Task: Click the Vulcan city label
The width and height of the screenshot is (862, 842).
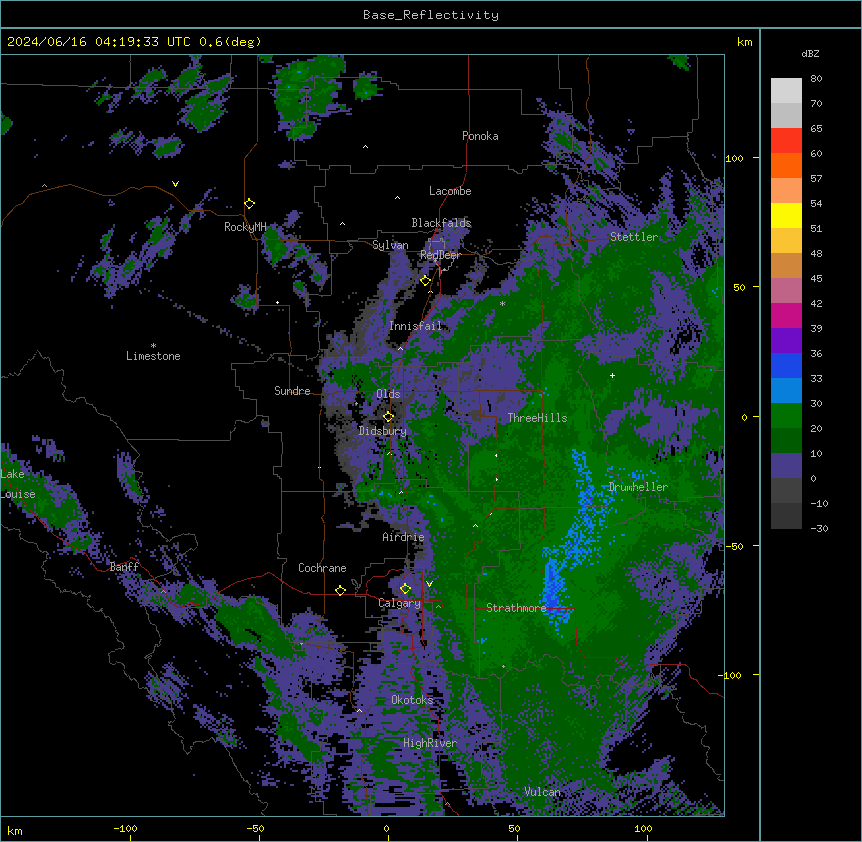Action: pyautogui.click(x=543, y=792)
